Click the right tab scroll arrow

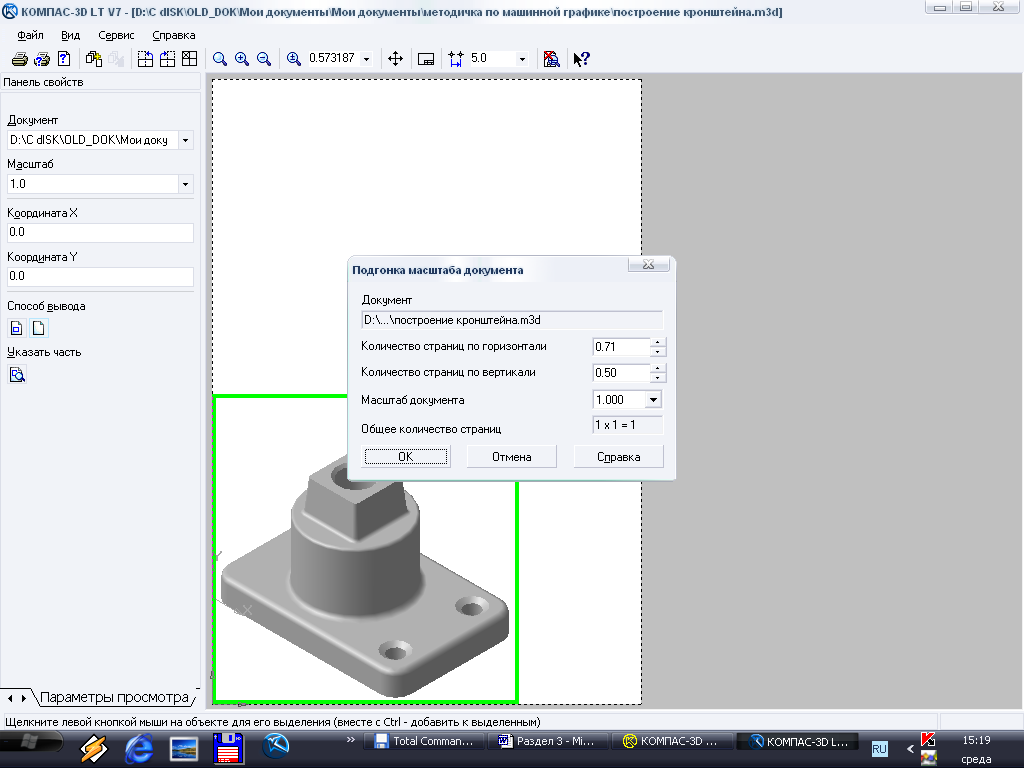[x=24, y=698]
